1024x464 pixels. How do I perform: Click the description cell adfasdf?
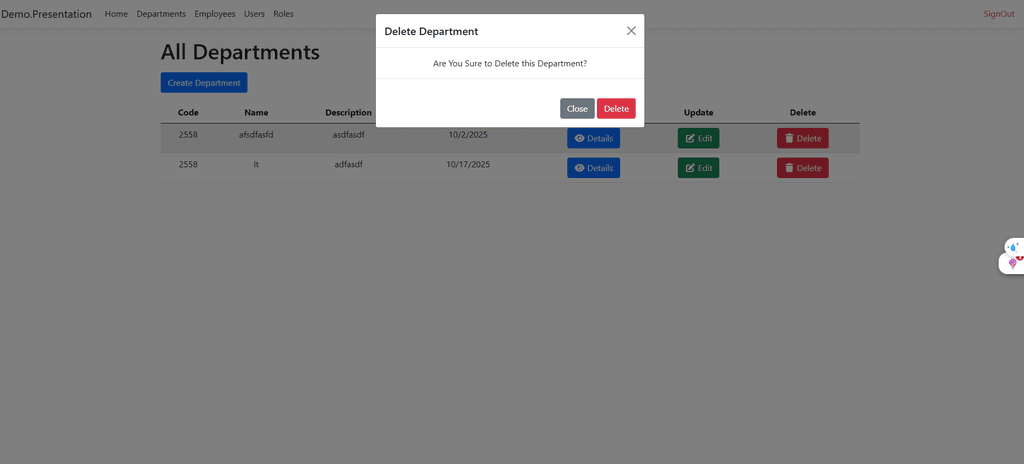click(349, 165)
